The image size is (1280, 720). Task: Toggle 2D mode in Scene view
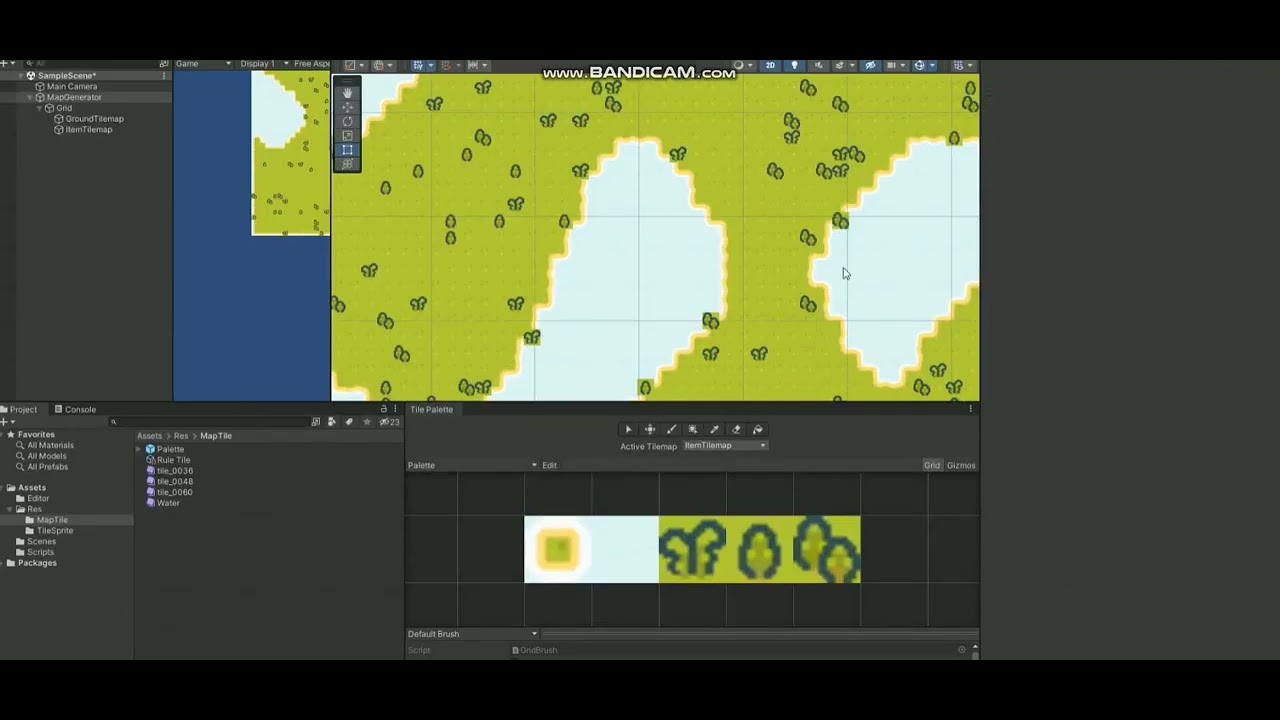[x=770, y=65]
